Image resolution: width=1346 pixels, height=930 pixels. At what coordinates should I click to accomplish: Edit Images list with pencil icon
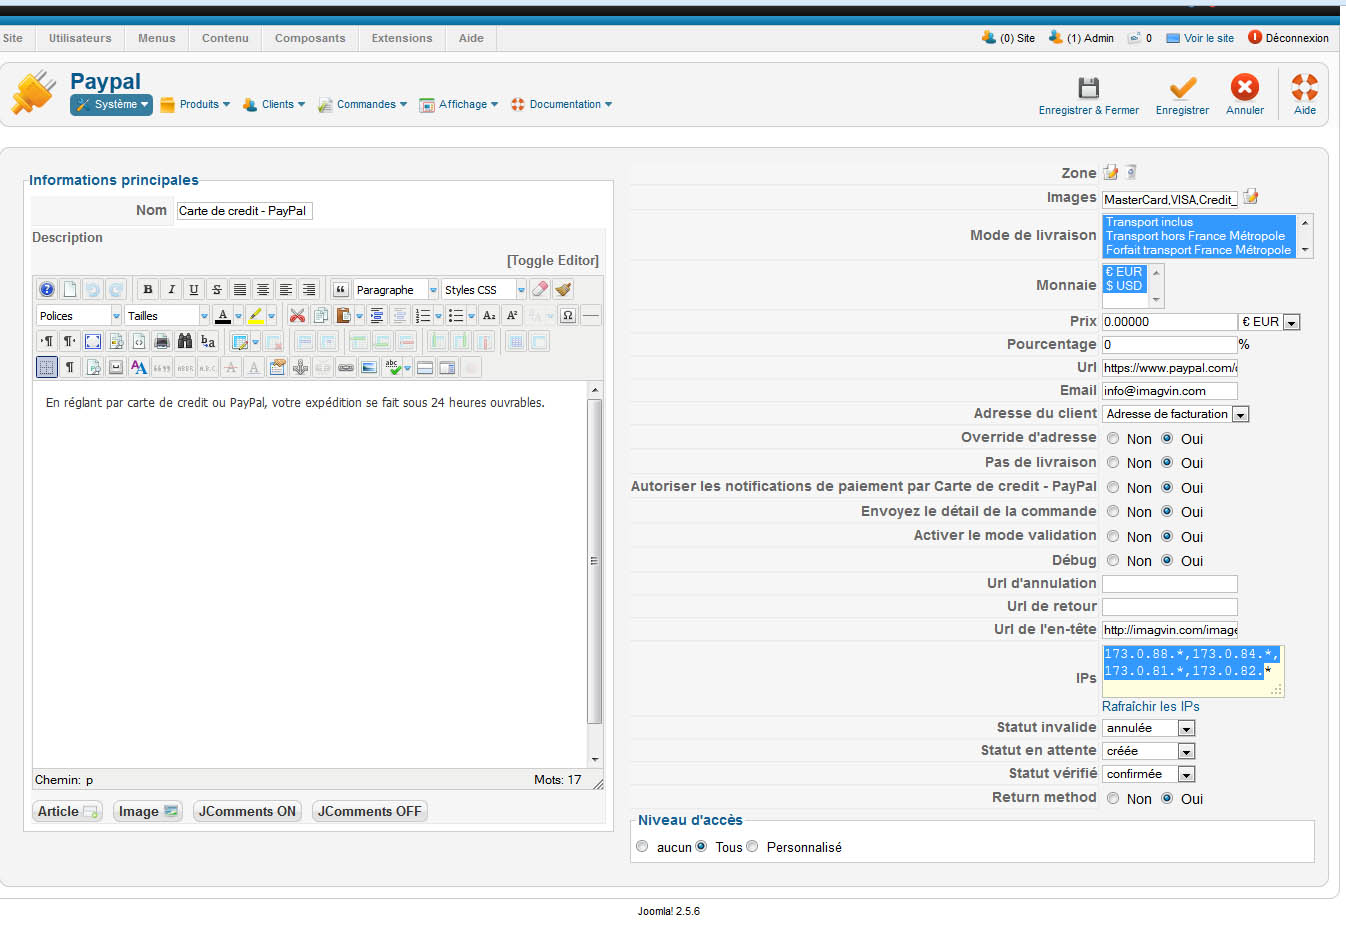pyautogui.click(x=1250, y=197)
